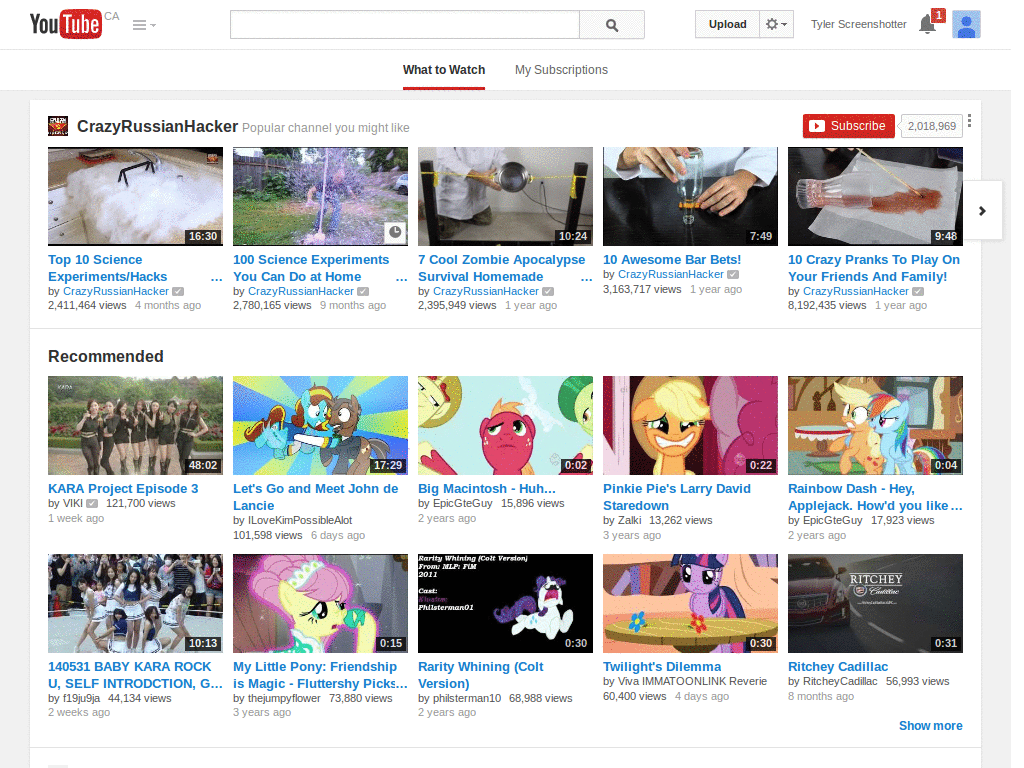Click CrazyRussianHacker author under 10 Awesome Bar Bets
The width and height of the screenshot is (1024, 768).
point(671,274)
